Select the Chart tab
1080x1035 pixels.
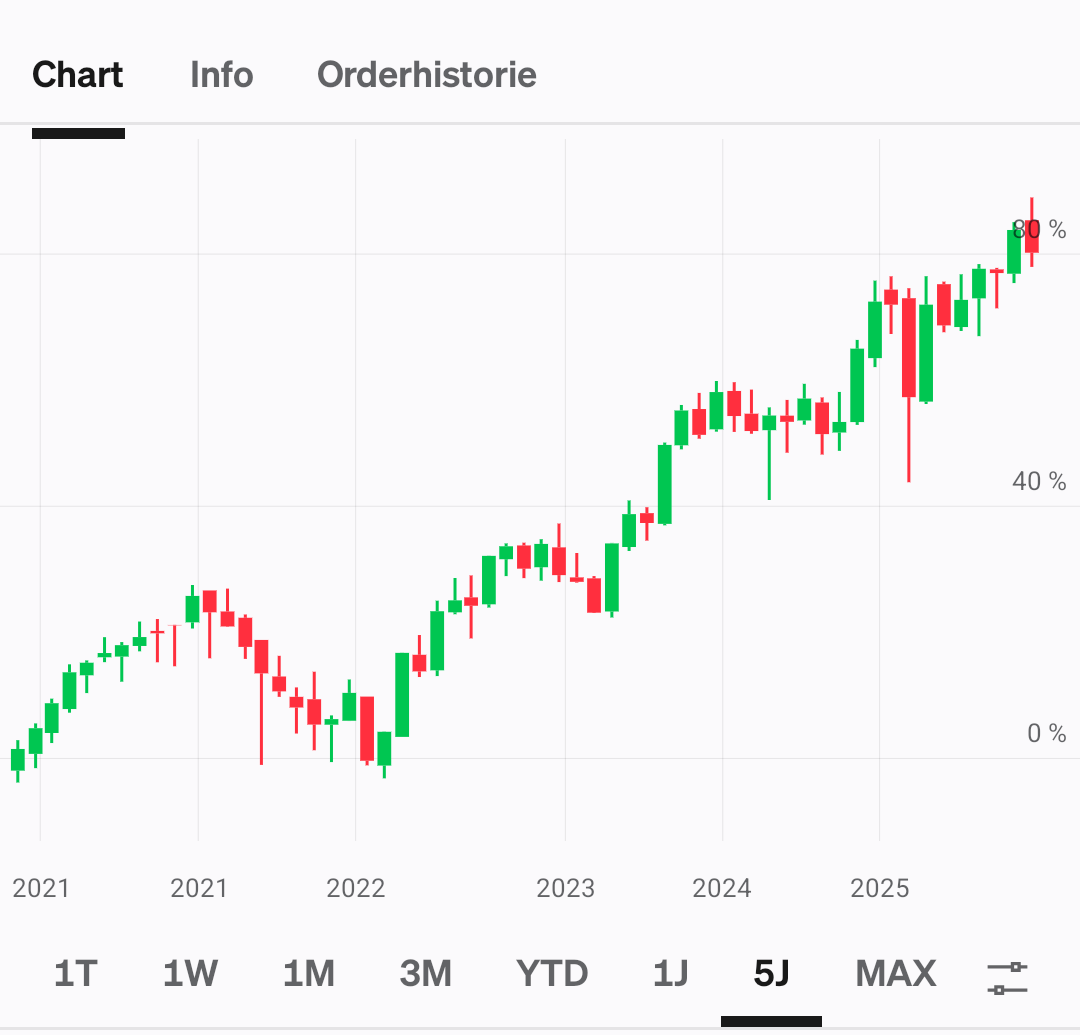[78, 75]
